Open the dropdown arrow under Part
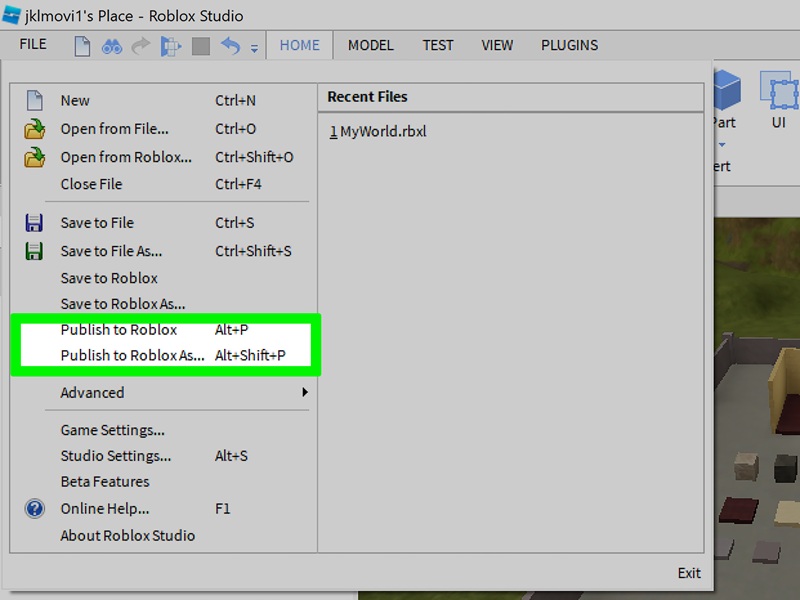The width and height of the screenshot is (800, 600). 723,145
